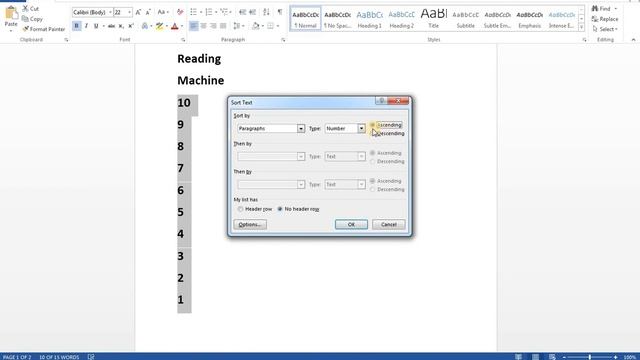Toggle Show/Hide paragraph marks
640x360 pixels.
(280, 12)
